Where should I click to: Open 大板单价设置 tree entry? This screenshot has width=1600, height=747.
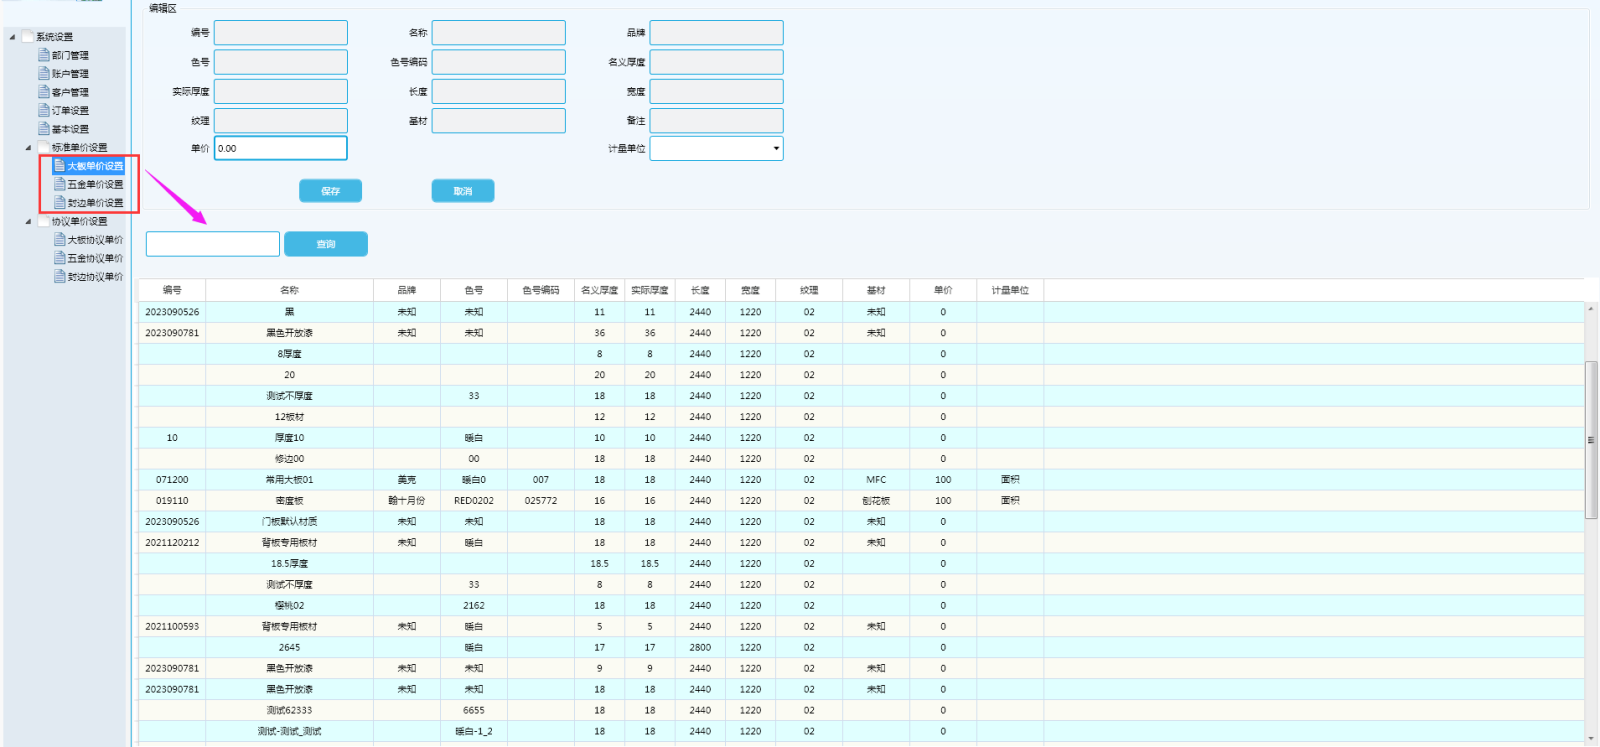(89, 166)
